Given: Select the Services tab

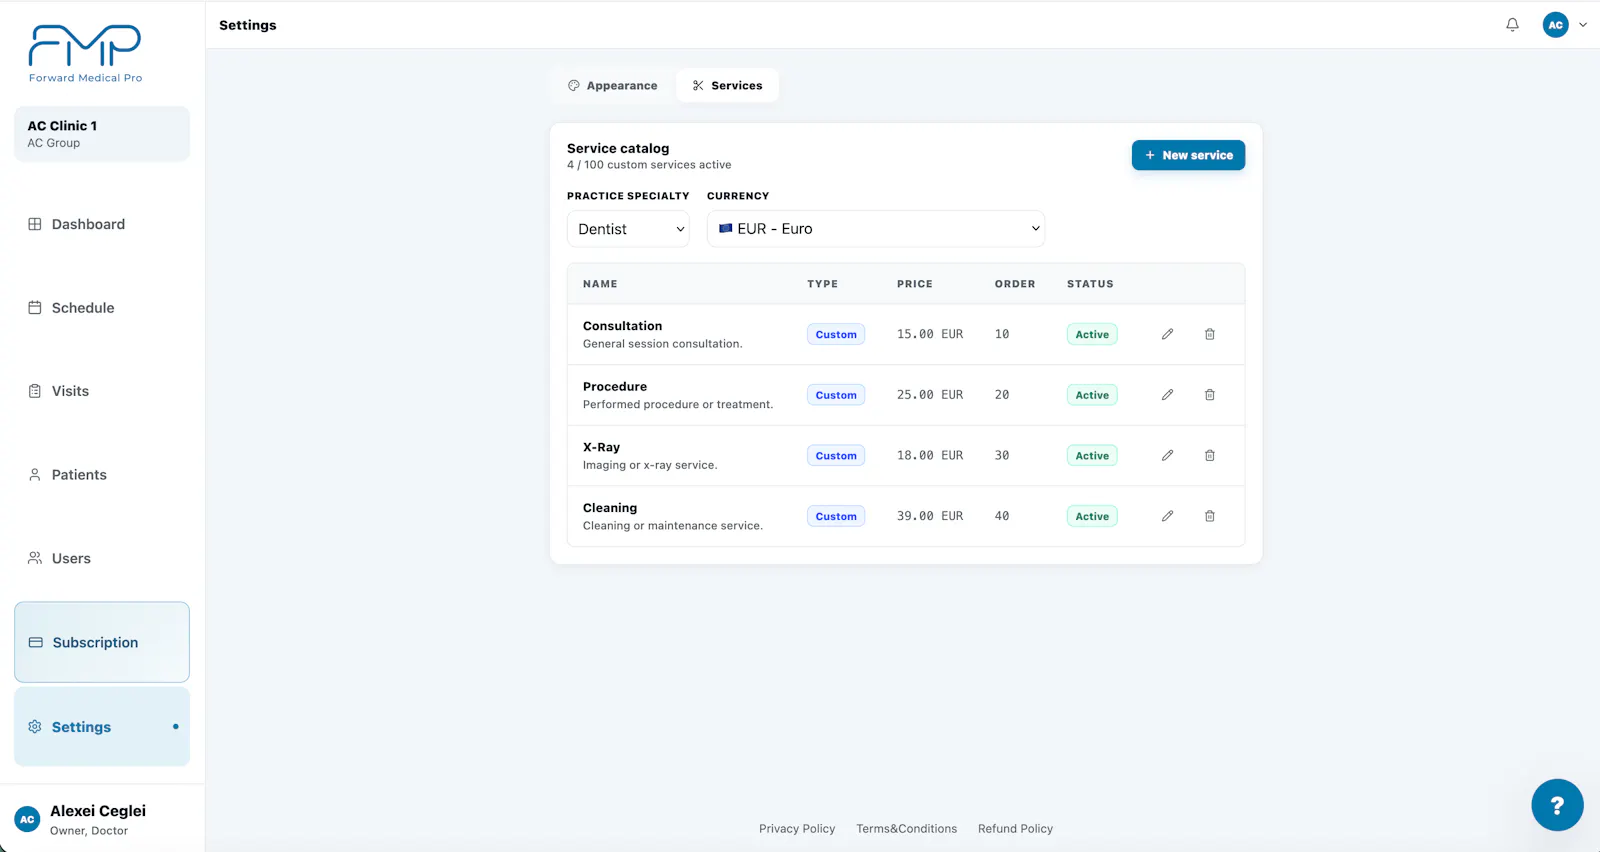Looking at the screenshot, I should click(727, 86).
